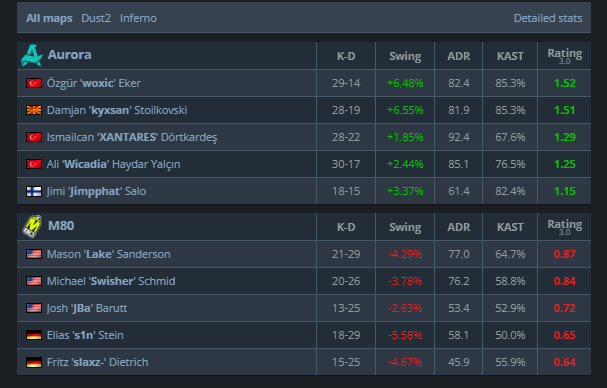Open the Detailed stats link
Image resolution: width=607 pixels, height=388 pixels.
[548, 18]
